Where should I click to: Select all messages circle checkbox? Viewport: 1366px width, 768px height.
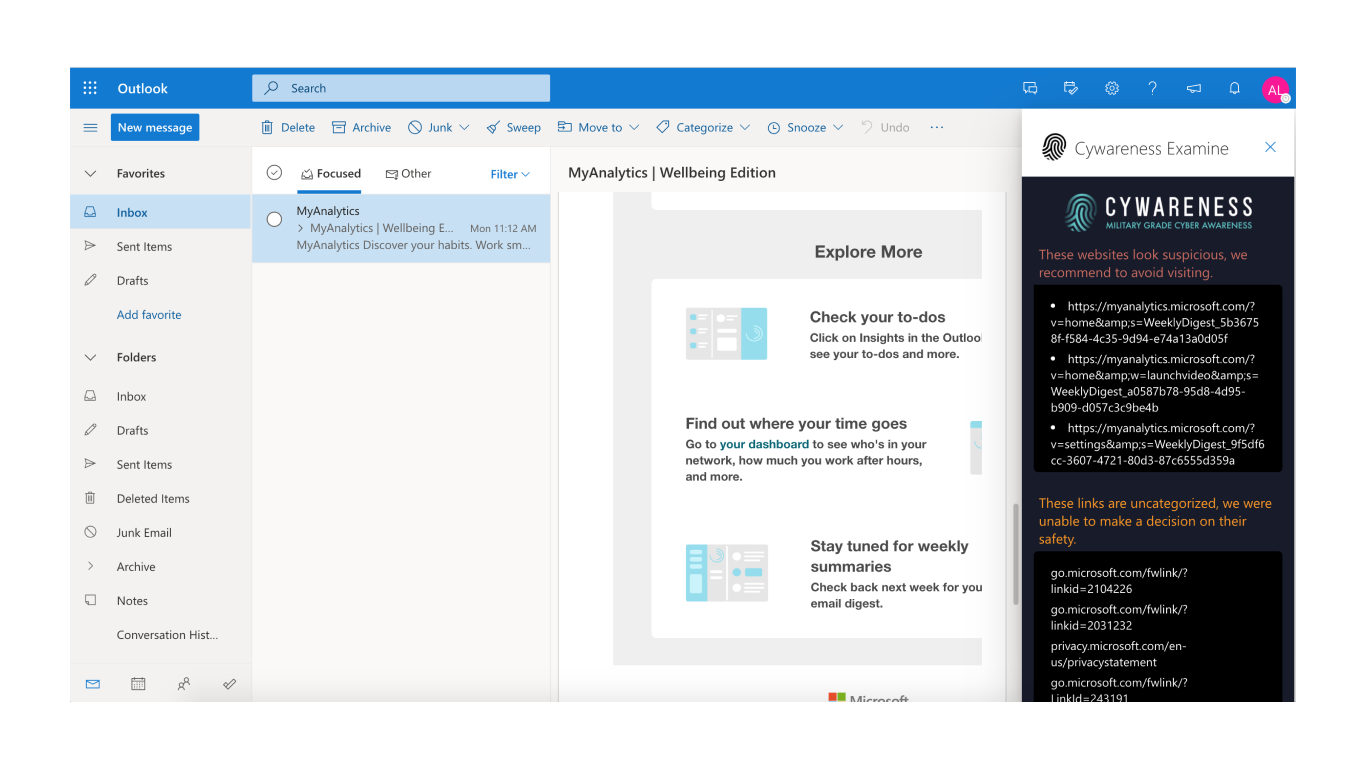[274, 173]
